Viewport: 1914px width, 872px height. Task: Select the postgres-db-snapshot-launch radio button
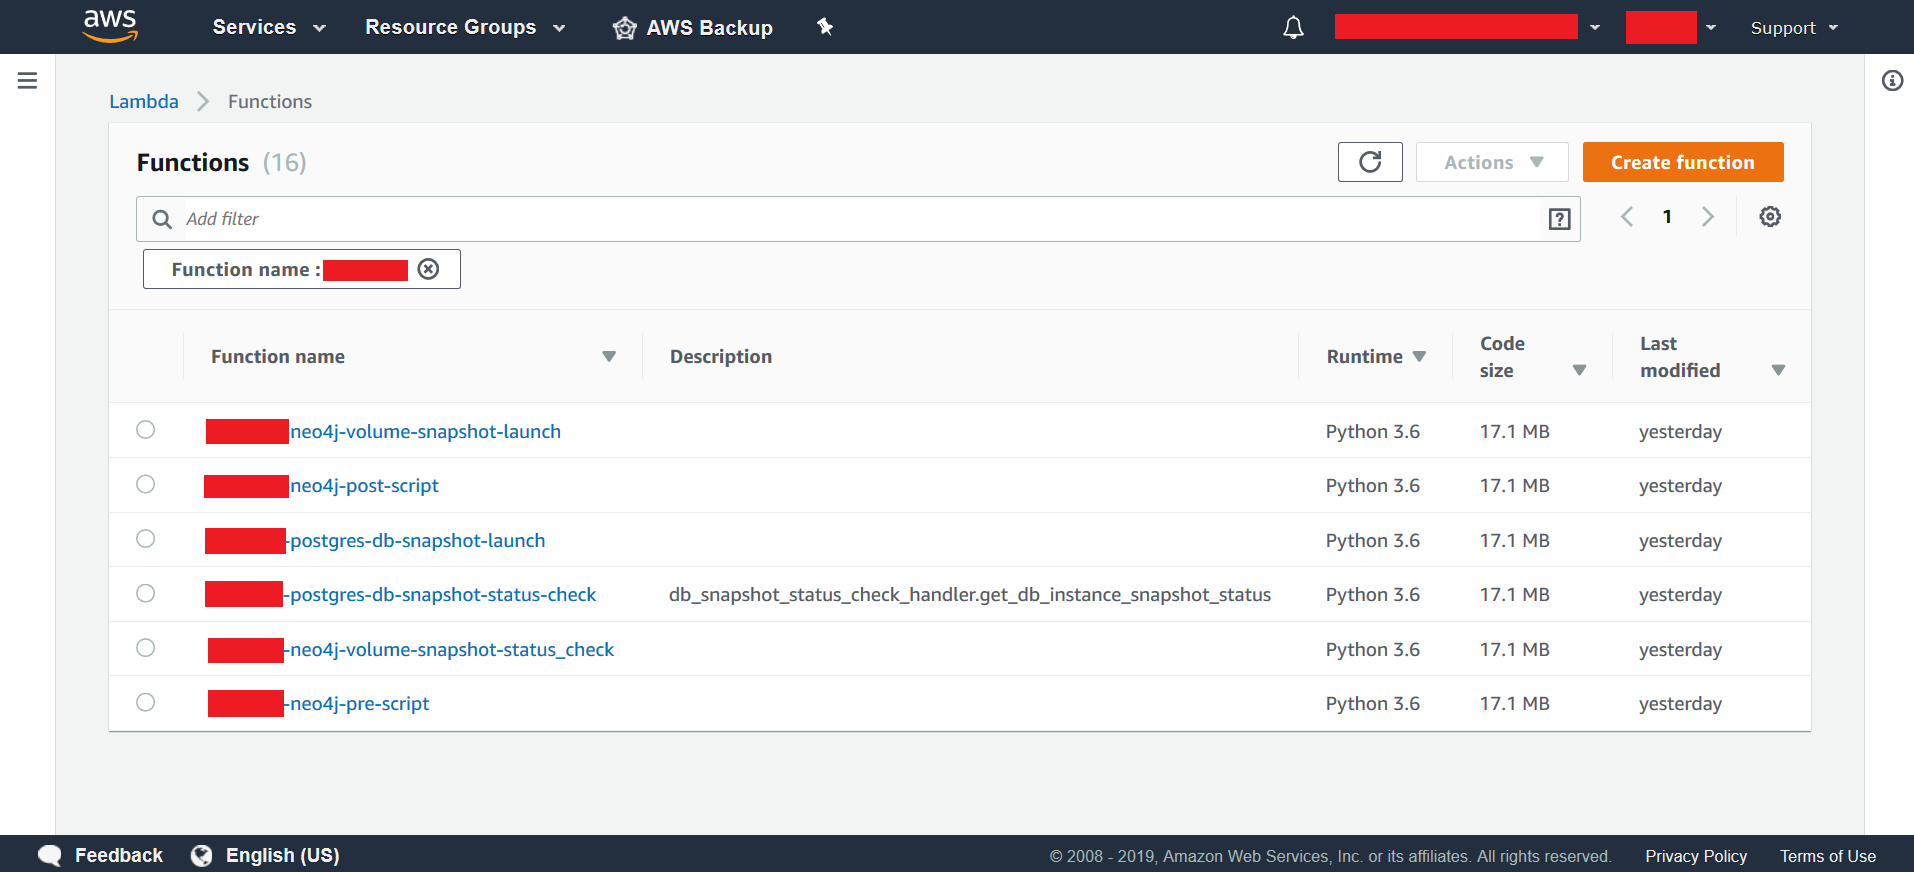pos(146,539)
